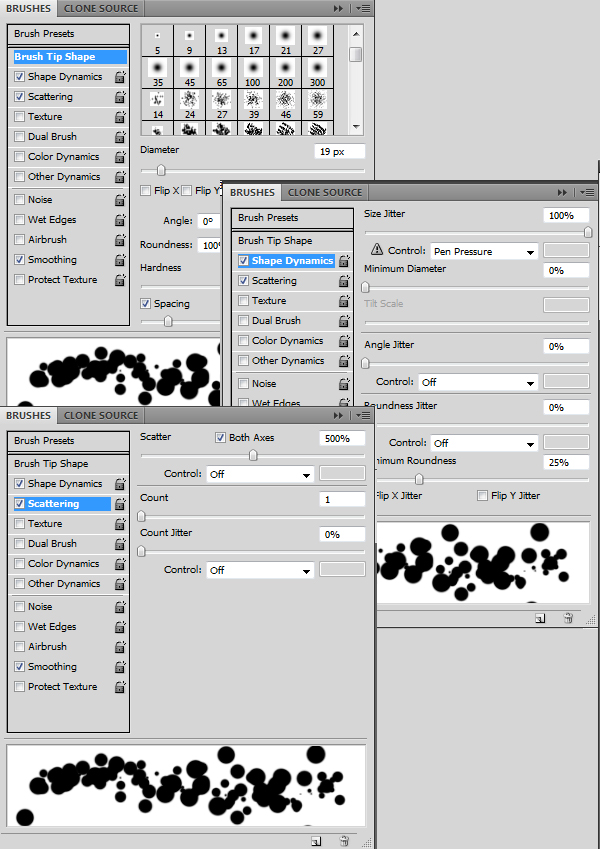Lock Shape Dynamics in top Brushes panel
Screen dimensions: 600x849
pos(120,77)
